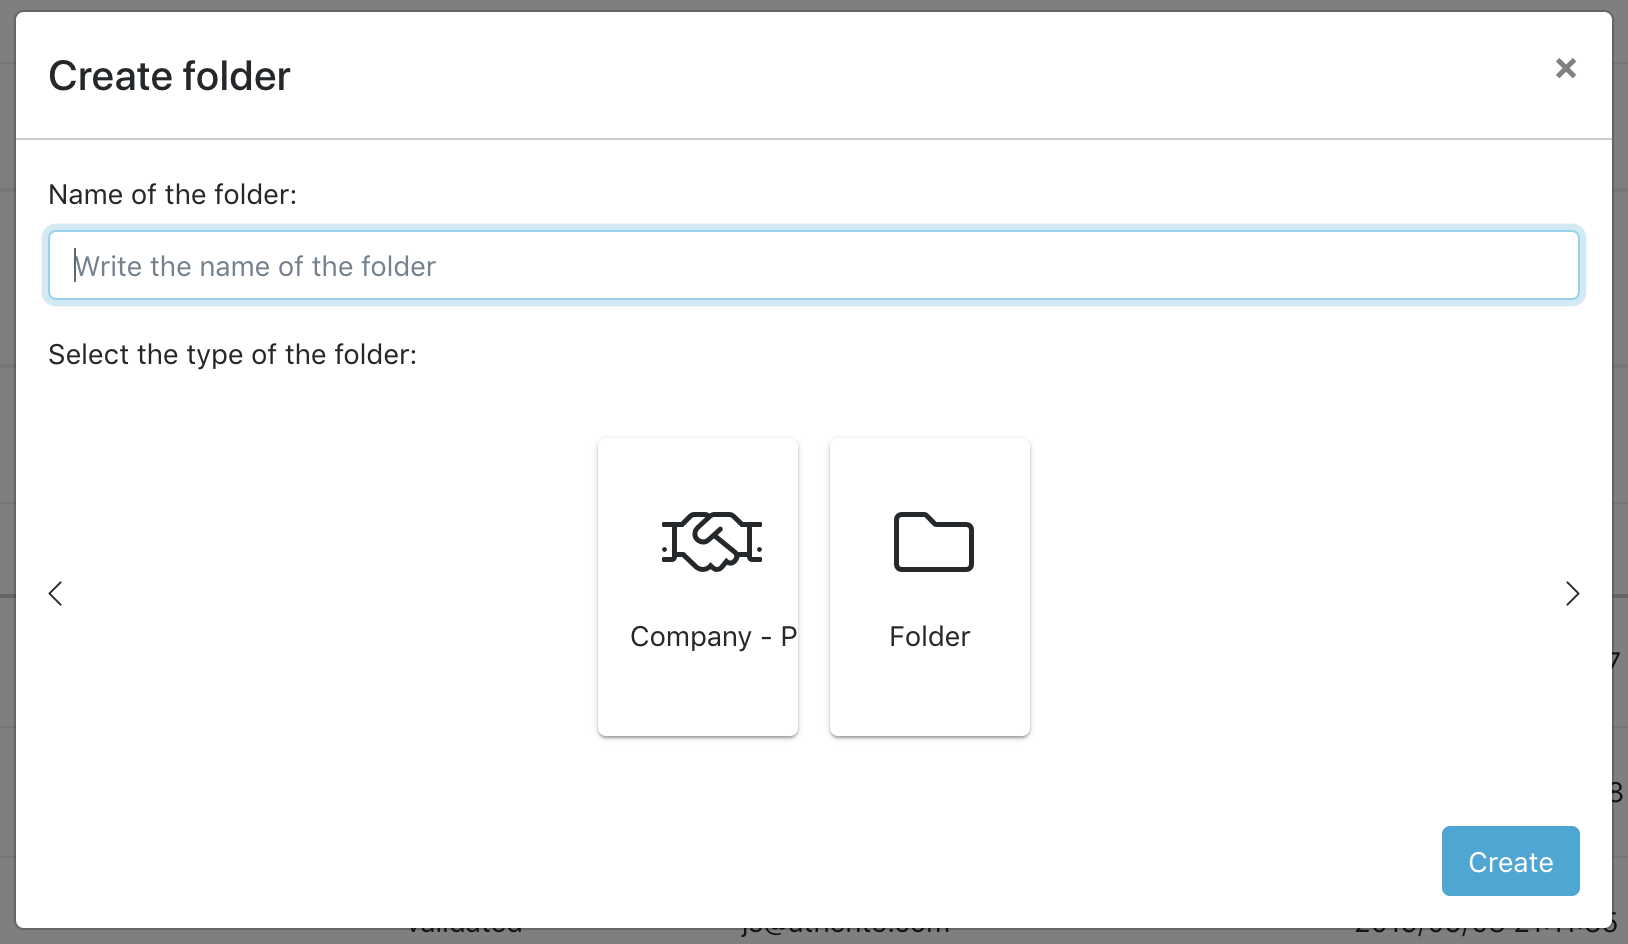1628x944 pixels.
Task: Confirm folder creation with Create
Action: coord(1509,861)
